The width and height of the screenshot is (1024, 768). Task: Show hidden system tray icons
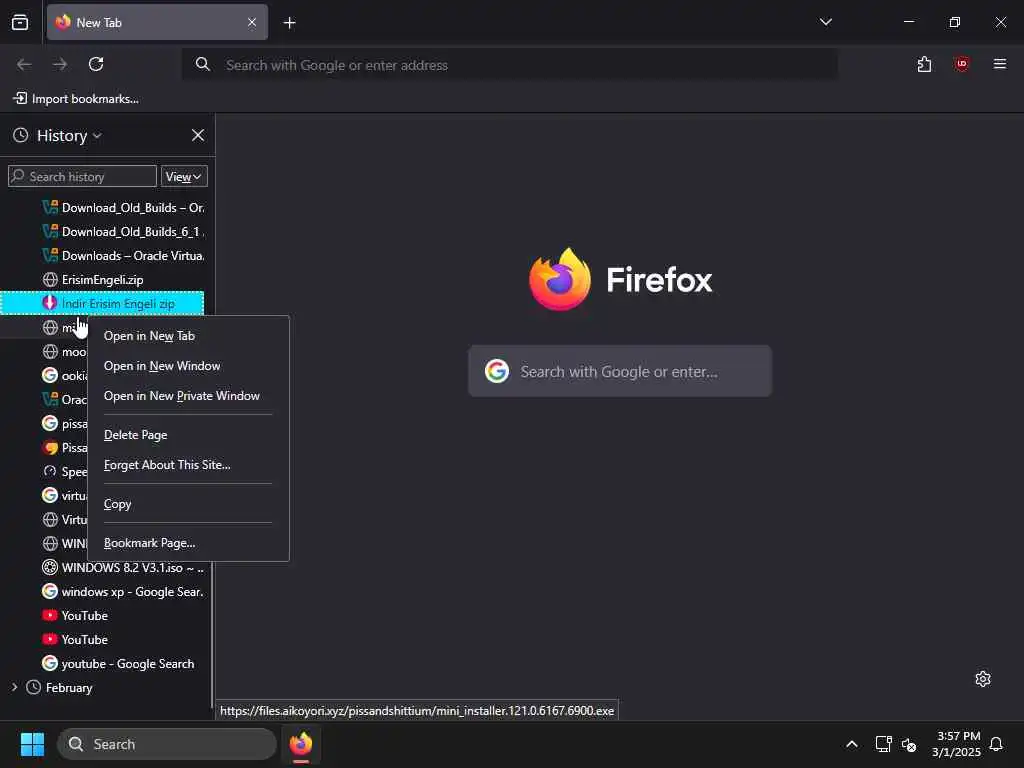pyautogui.click(x=852, y=744)
